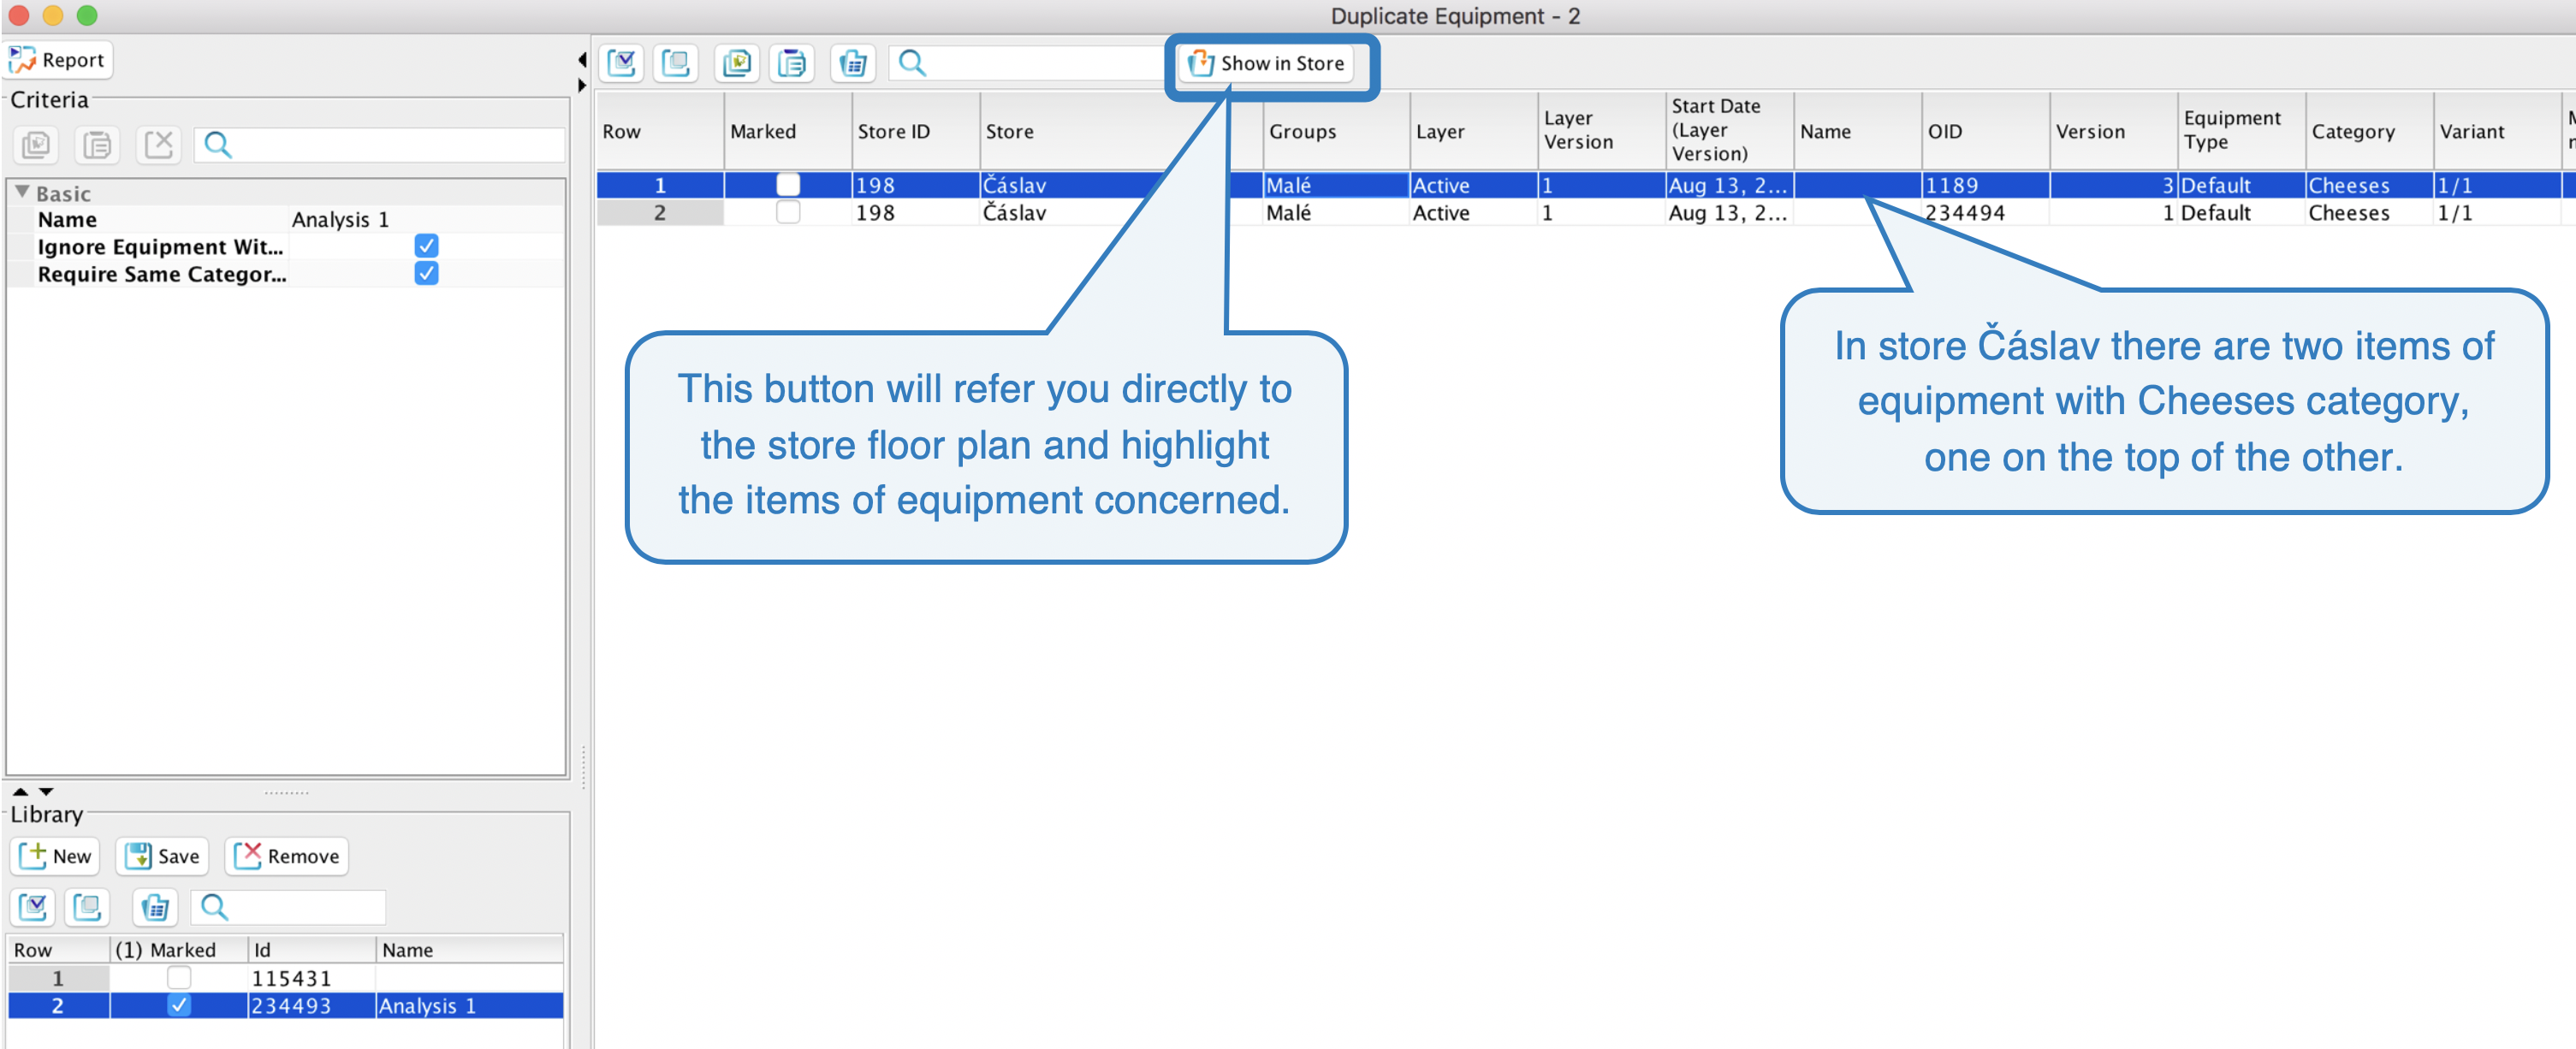Check Marked box for library row 115431
The image size is (2576, 1049).
178,977
